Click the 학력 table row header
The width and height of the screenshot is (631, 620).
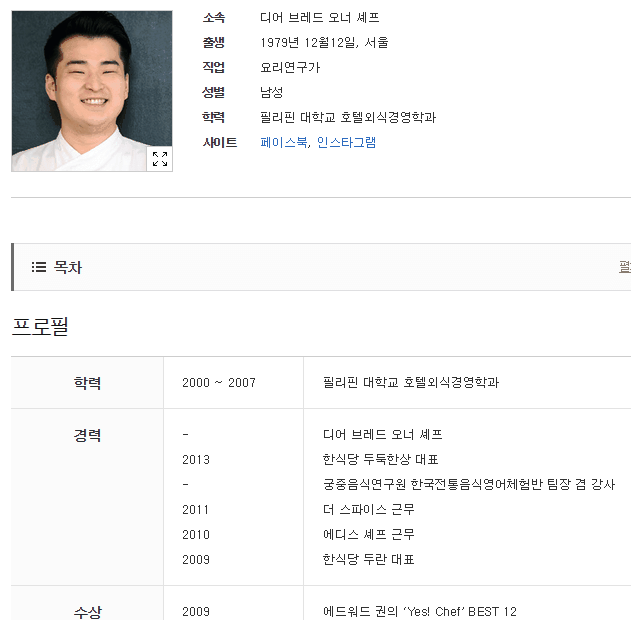(87, 383)
